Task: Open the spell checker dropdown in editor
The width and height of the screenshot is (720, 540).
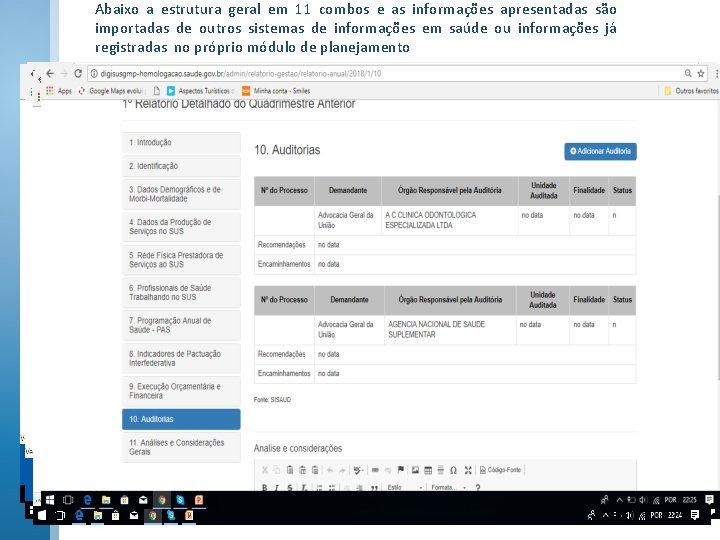Action: click(x=359, y=470)
